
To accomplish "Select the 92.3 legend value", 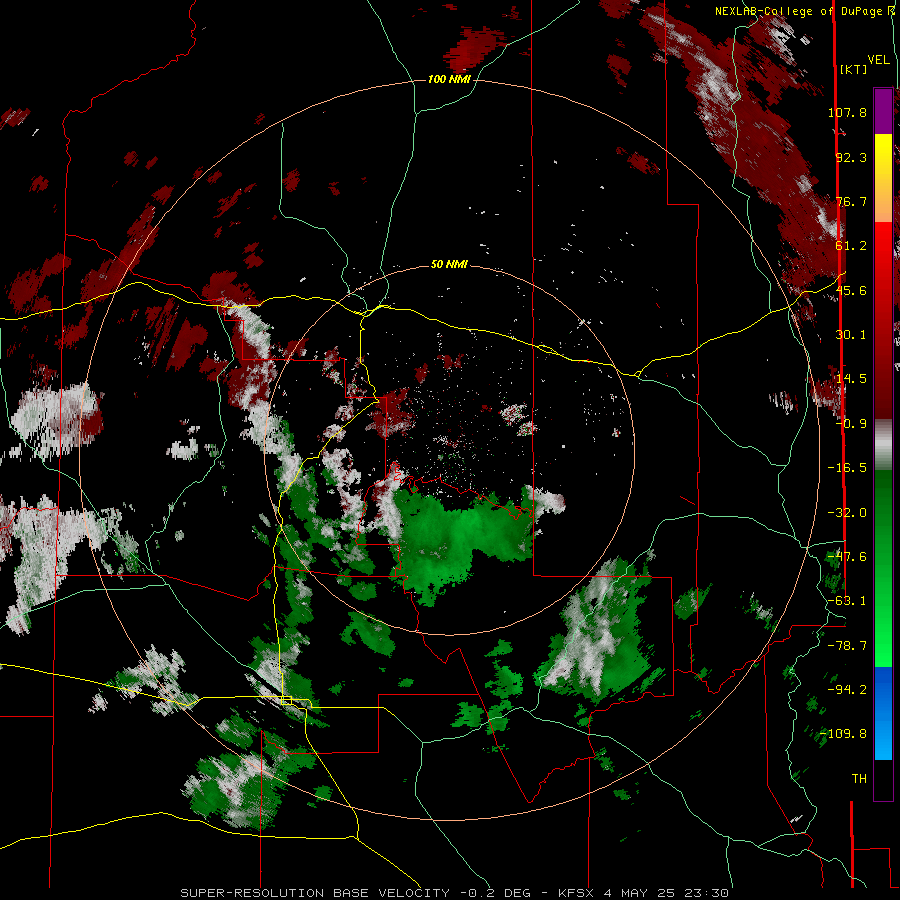I will point(851,157).
